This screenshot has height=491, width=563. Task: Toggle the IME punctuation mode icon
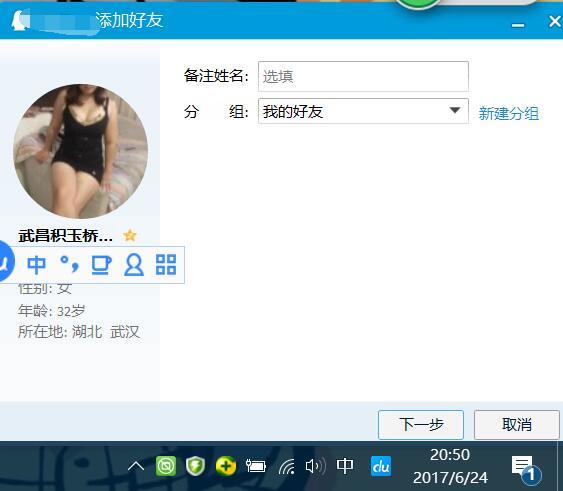[69, 264]
